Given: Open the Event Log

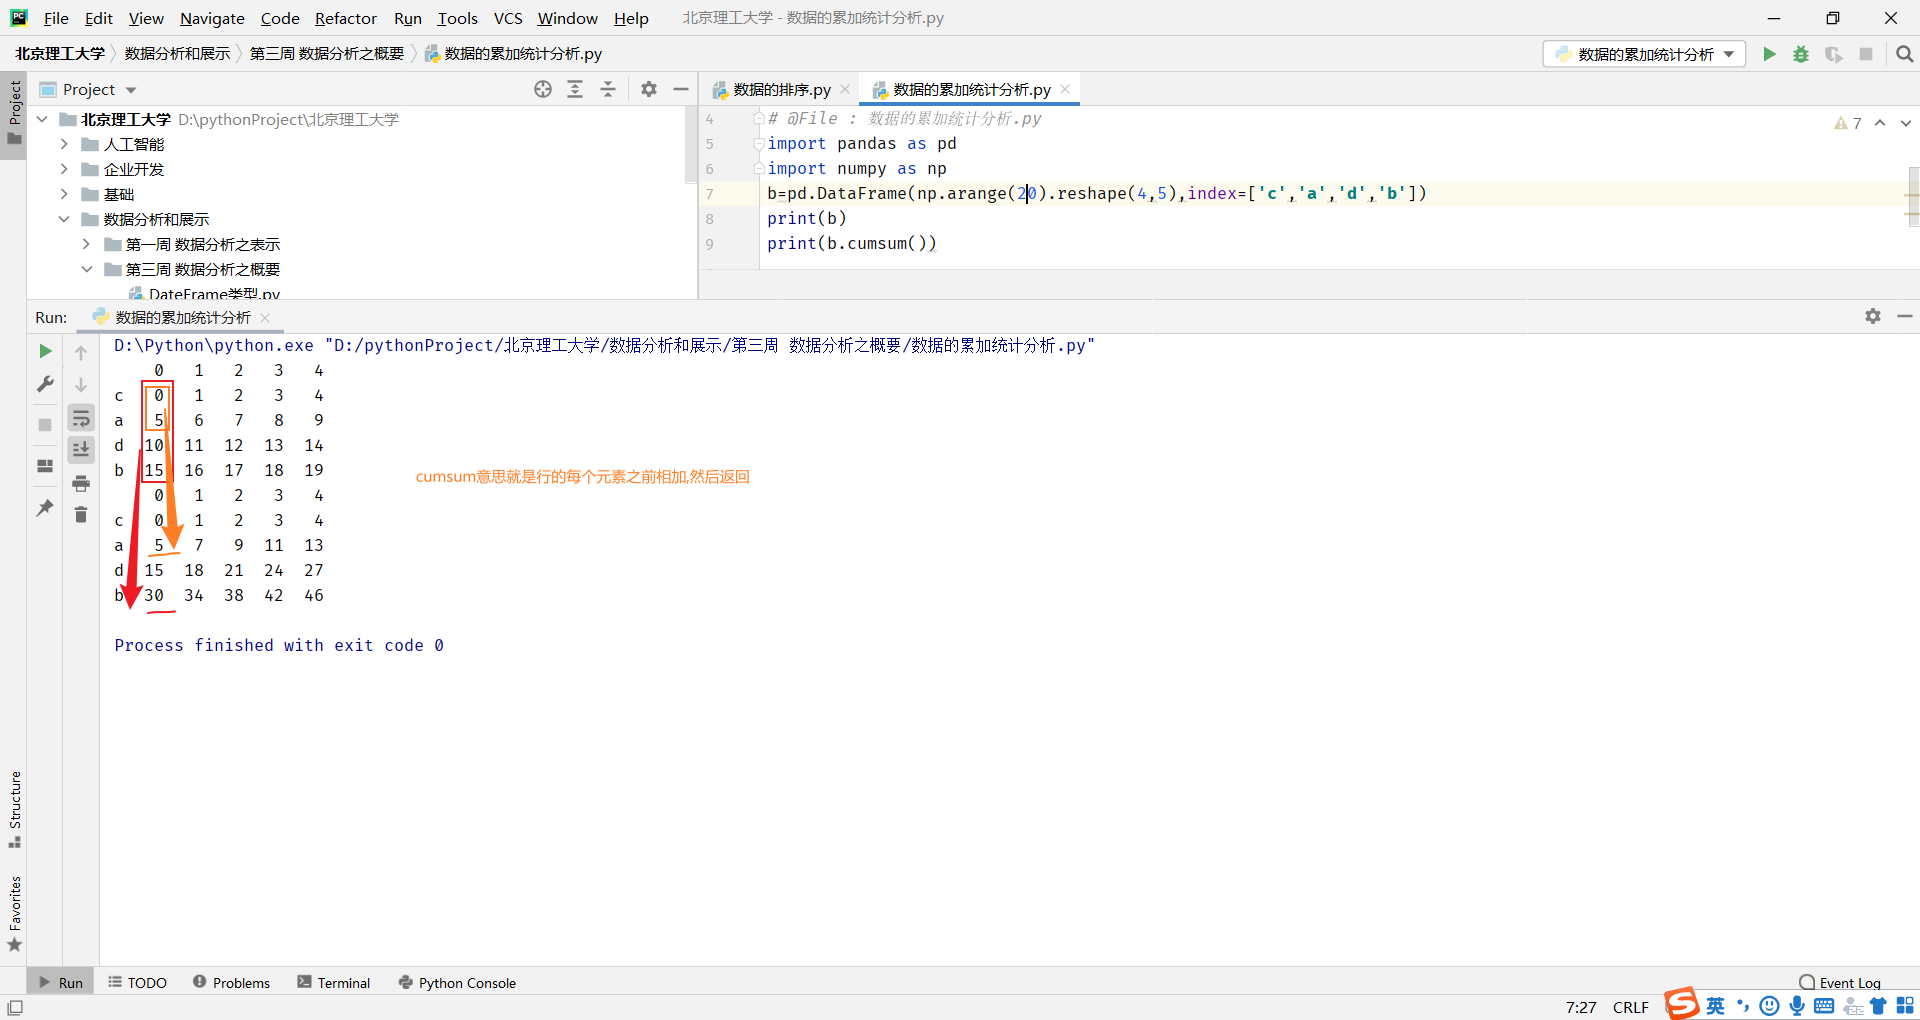Looking at the screenshot, I should coord(1840,982).
